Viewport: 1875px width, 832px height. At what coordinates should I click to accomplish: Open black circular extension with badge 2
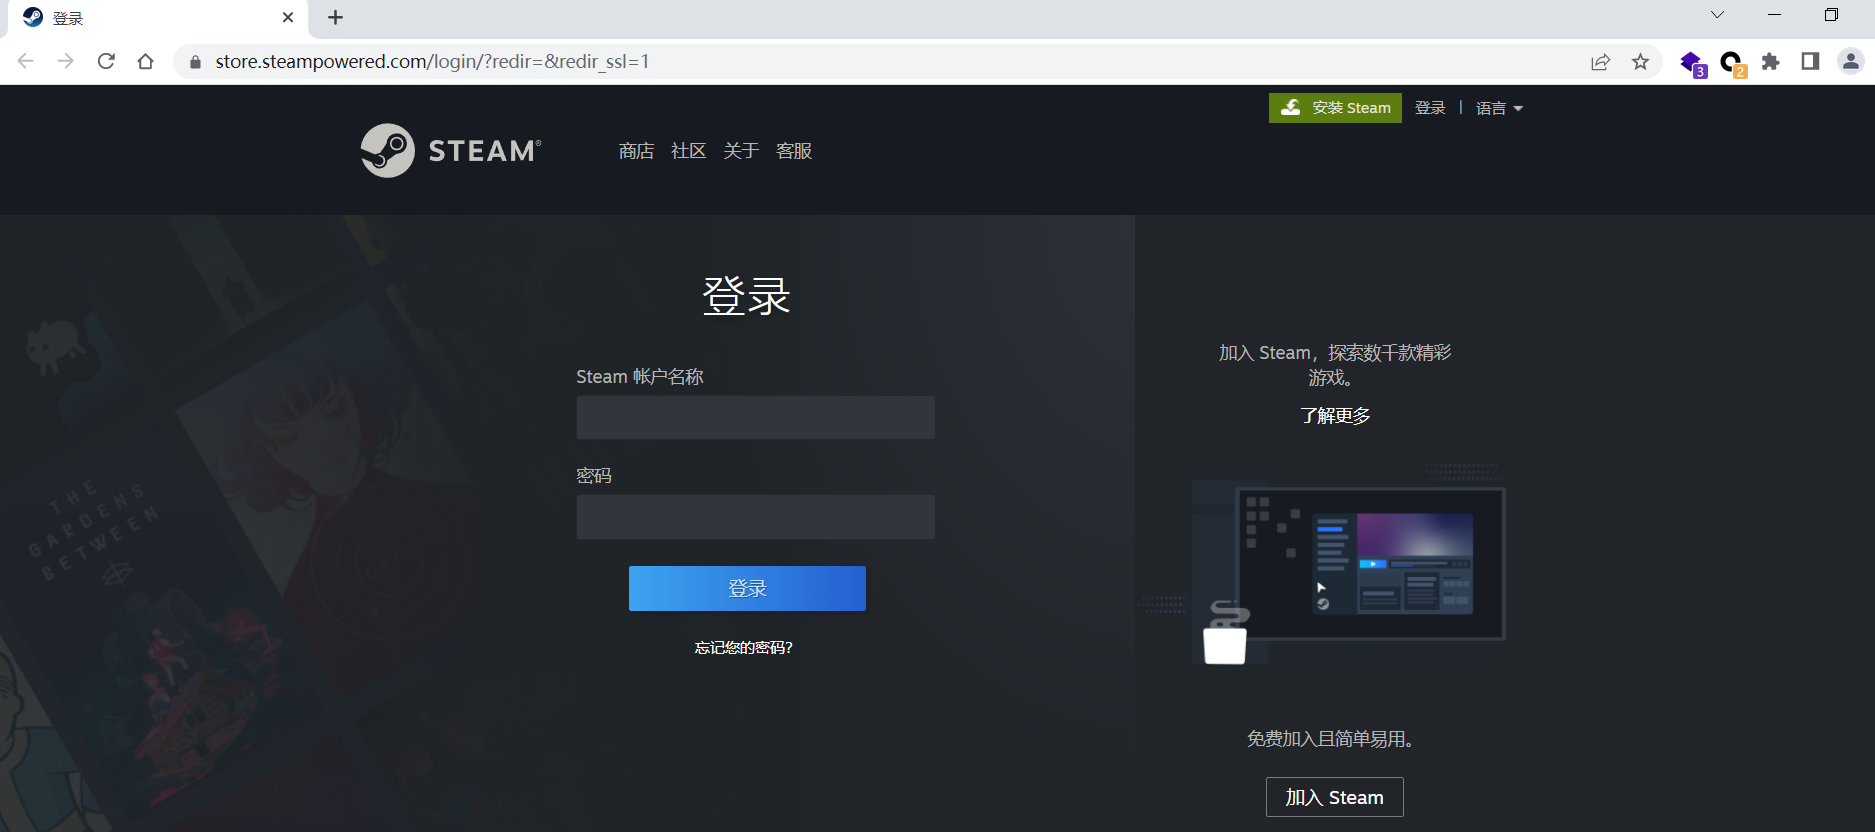point(1732,64)
